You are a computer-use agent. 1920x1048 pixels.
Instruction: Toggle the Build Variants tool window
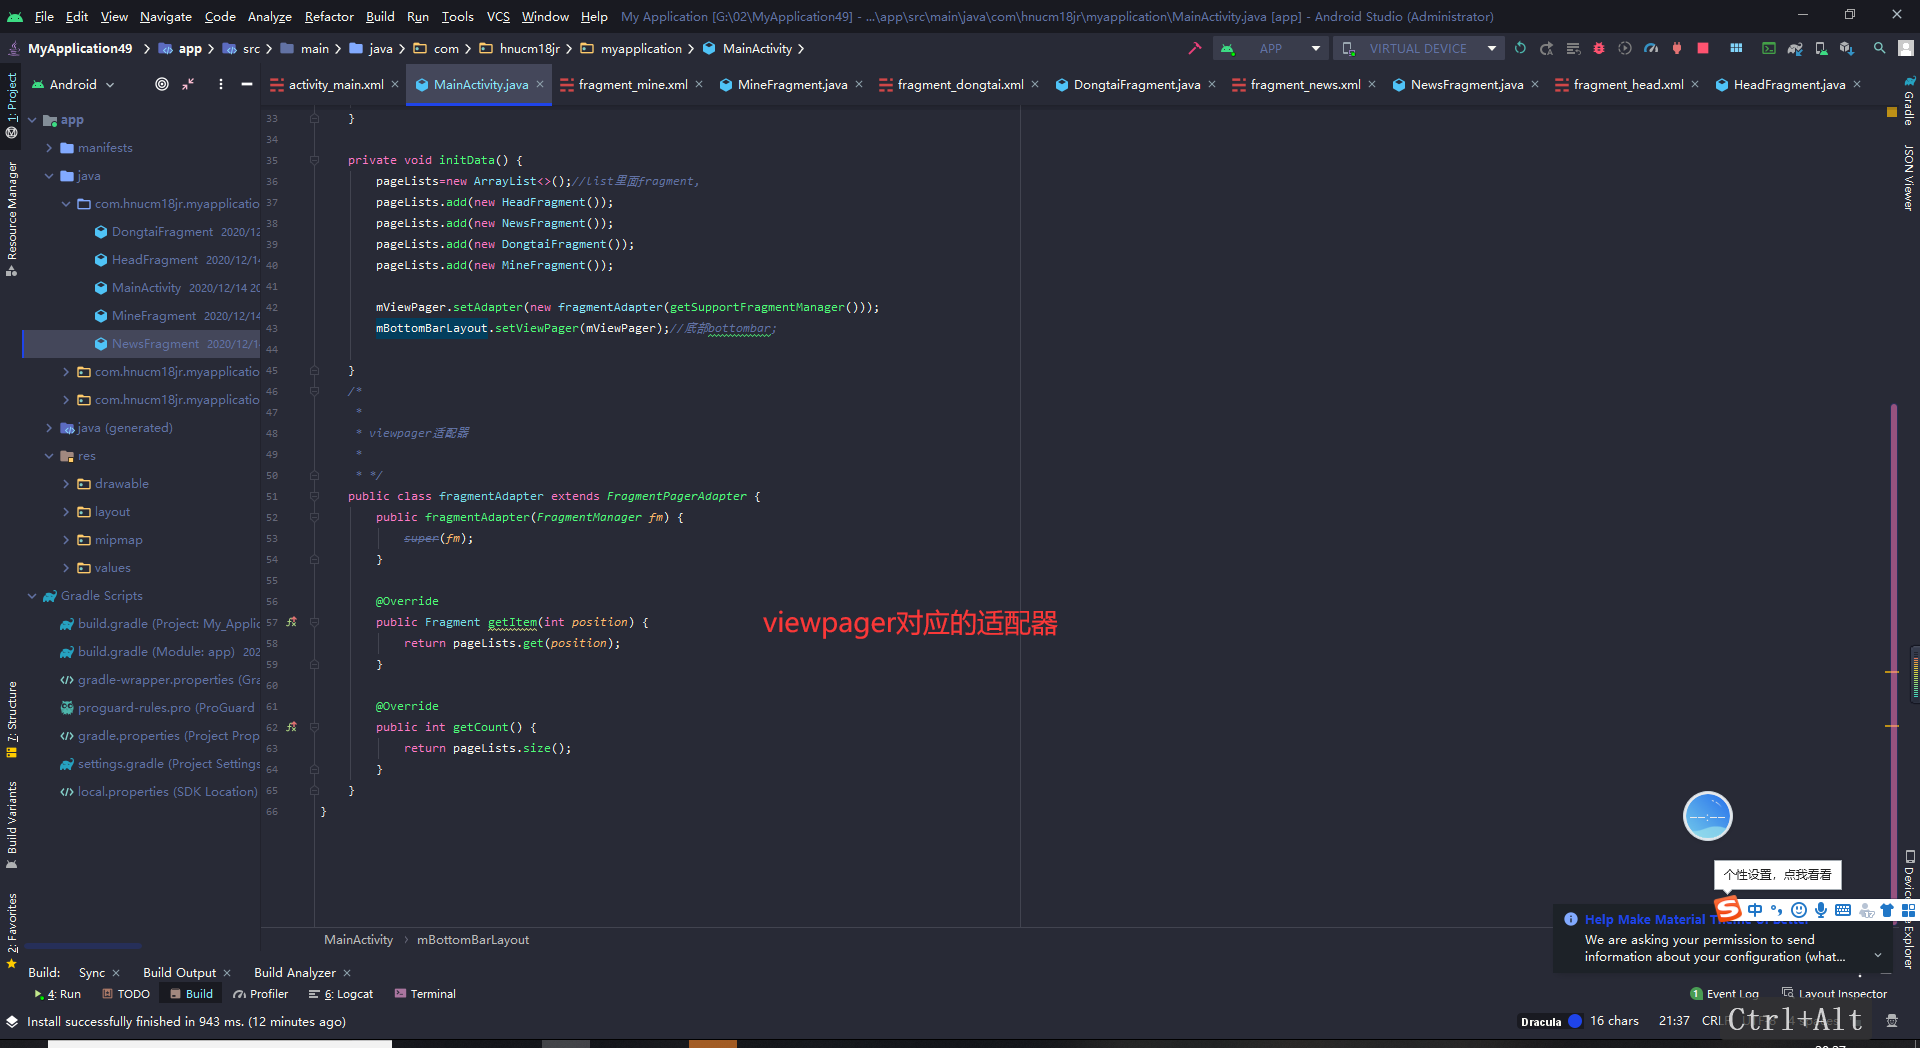click(12, 824)
